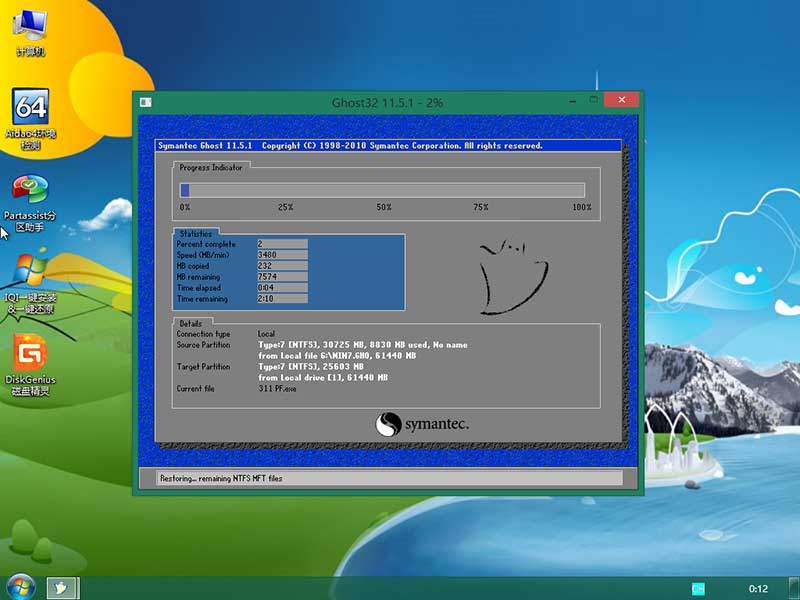Click the Time elapsed value 0:04
The width and height of the screenshot is (800, 600).
[282, 288]
